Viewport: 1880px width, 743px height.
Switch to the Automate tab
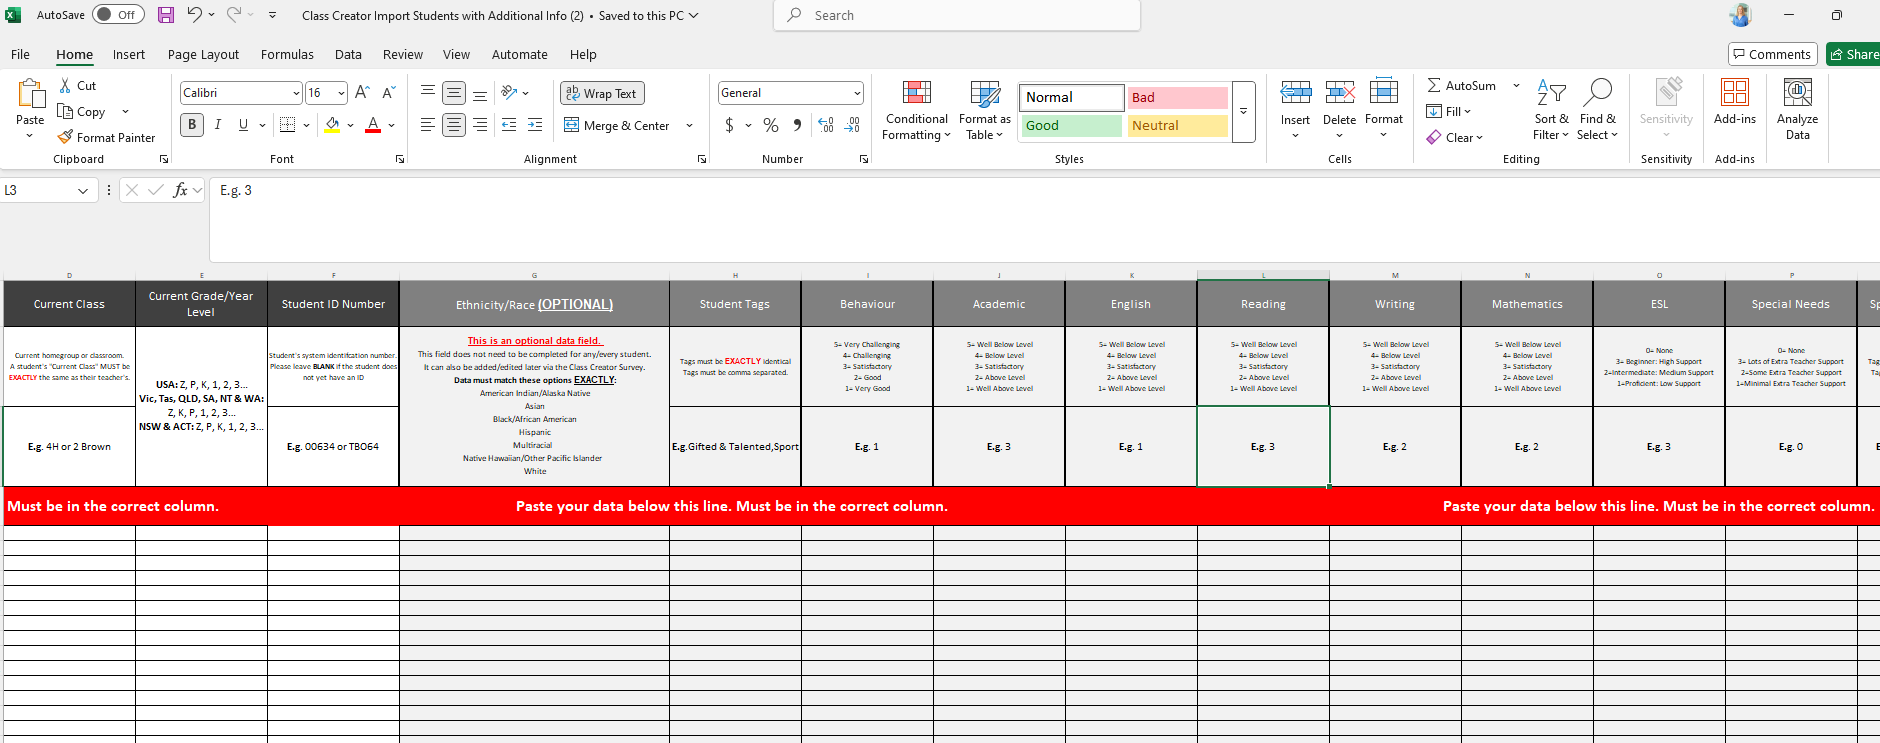coord(520,54)
